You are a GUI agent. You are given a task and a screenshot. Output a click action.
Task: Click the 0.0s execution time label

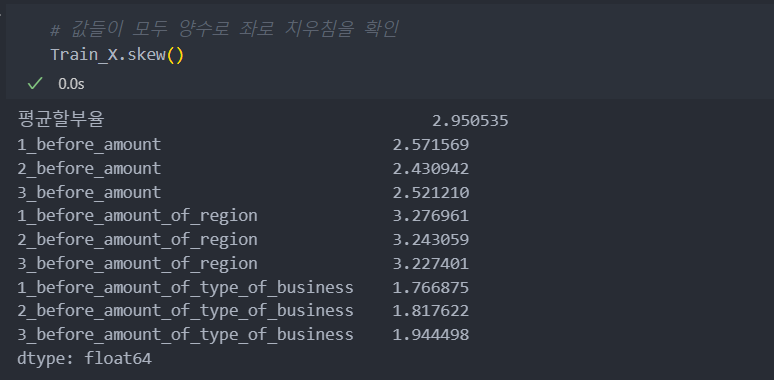[x=71, y=84]
